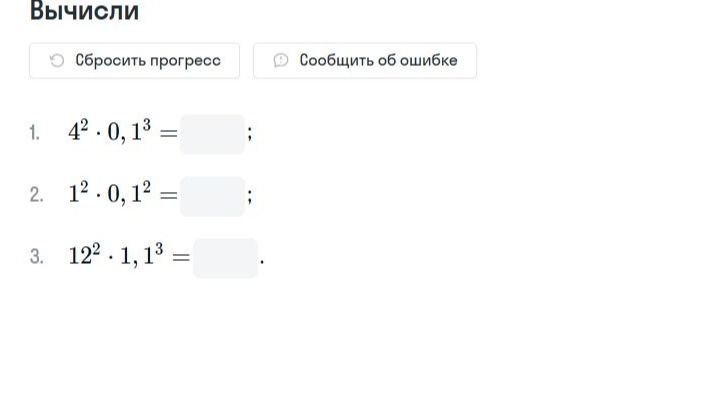Click the item number 1 label
The width and height of the screenshot is (702, 418).
(34, 133)
